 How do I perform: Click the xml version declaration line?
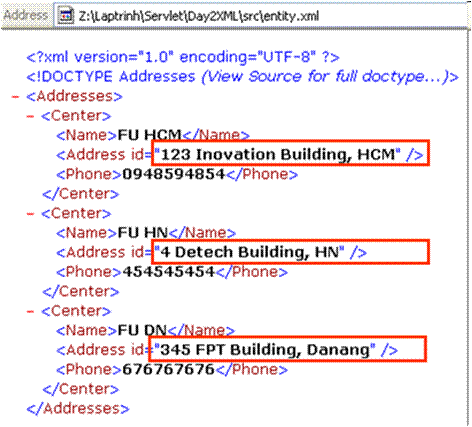tap(183, 57)
